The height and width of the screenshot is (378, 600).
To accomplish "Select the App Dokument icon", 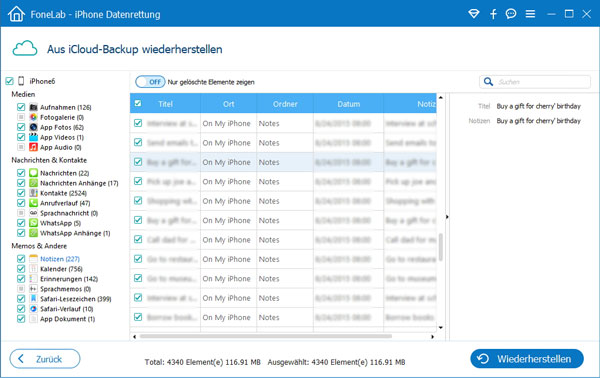I will (x=34, y=318).
